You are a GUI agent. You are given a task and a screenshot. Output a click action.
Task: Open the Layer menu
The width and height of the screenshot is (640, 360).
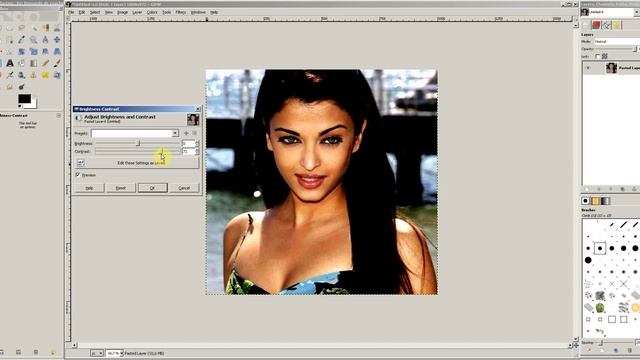tap(138, 12)
